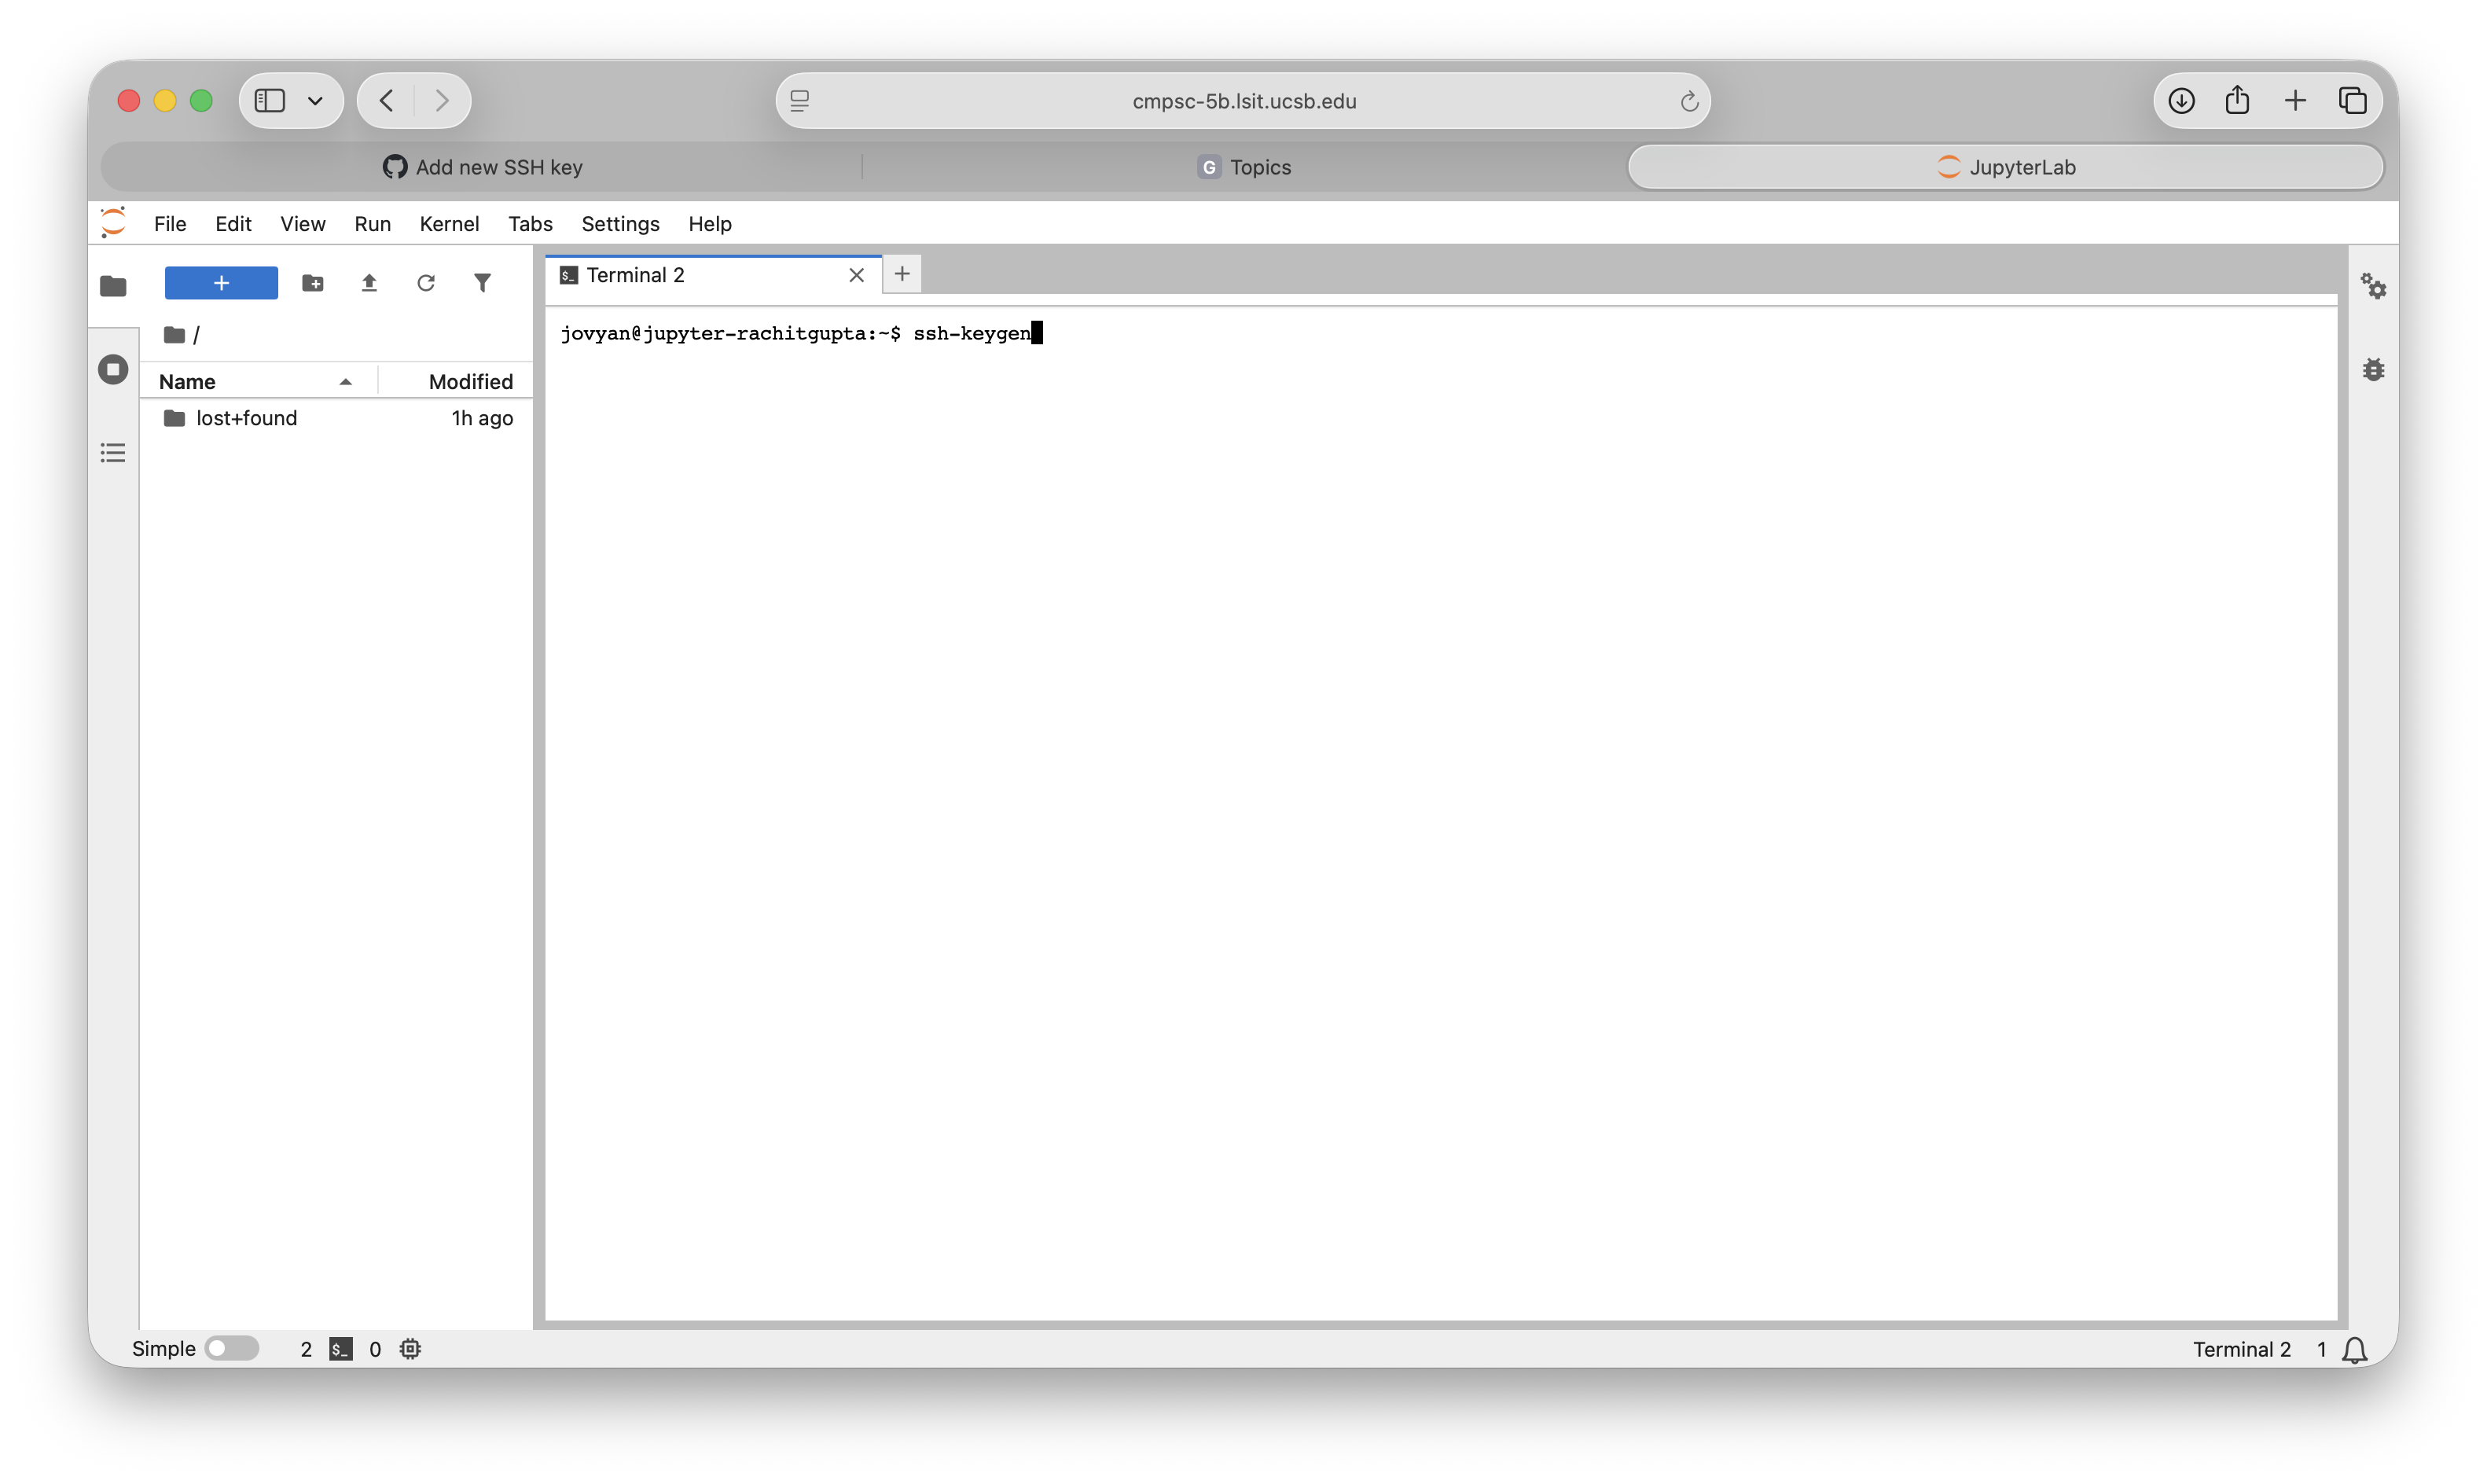Open the property inspector gear in right sidebar
Image resolution: width=2487 pixels, height=1484 pixels.
(2374, 287)
